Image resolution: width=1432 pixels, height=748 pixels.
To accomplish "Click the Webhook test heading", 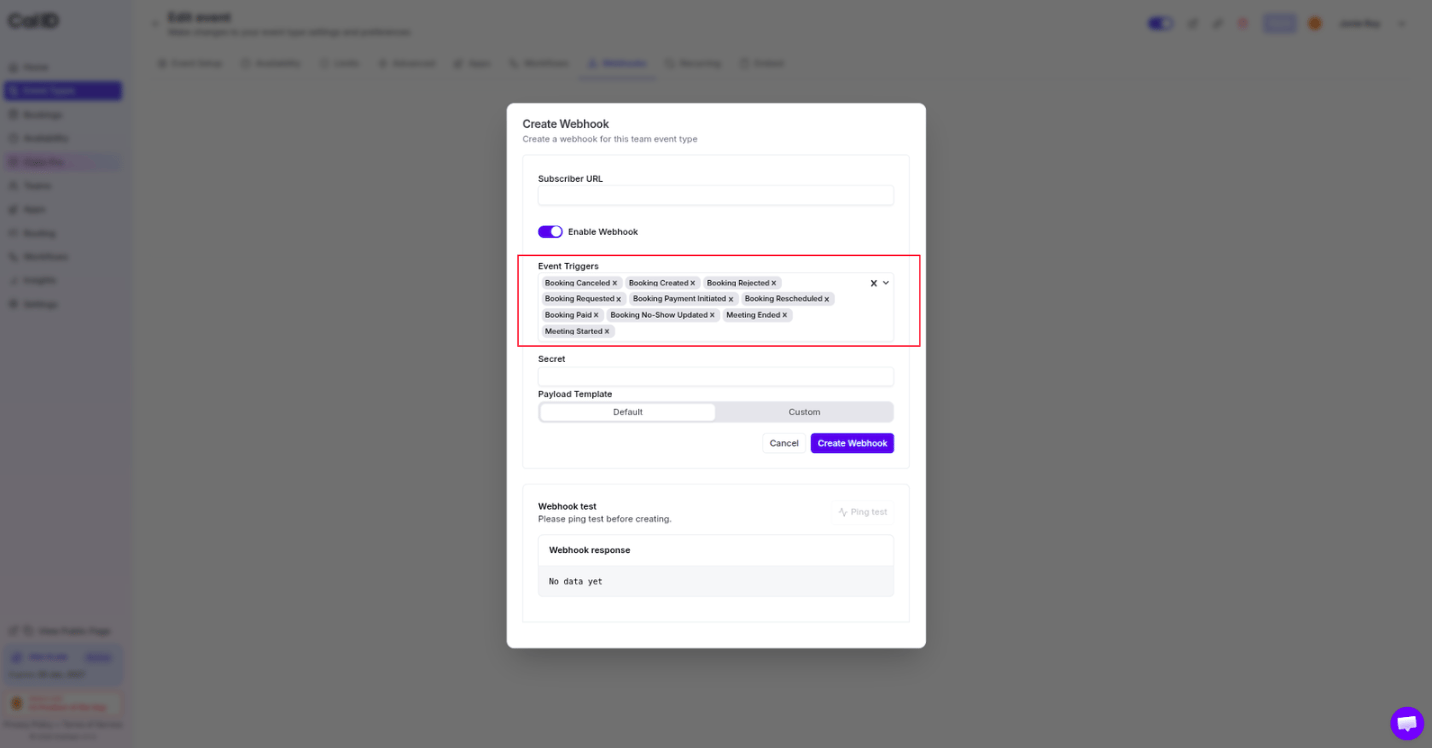I will pos(567,507).
